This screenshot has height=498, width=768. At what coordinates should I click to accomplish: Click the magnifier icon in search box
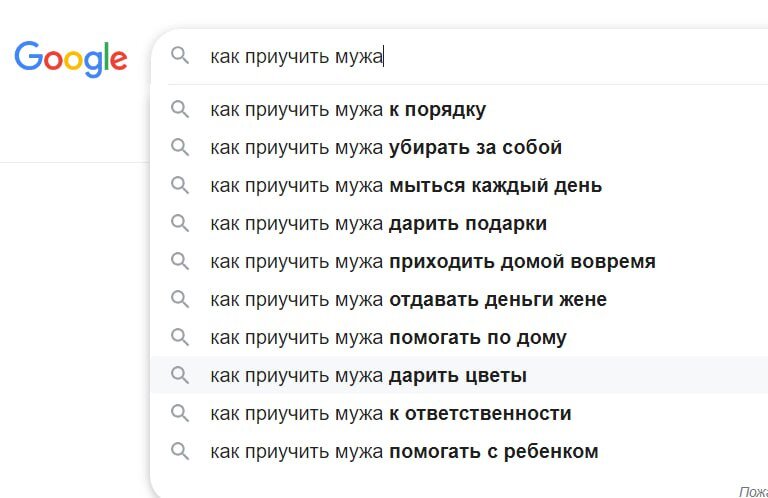tap(180, 56)
